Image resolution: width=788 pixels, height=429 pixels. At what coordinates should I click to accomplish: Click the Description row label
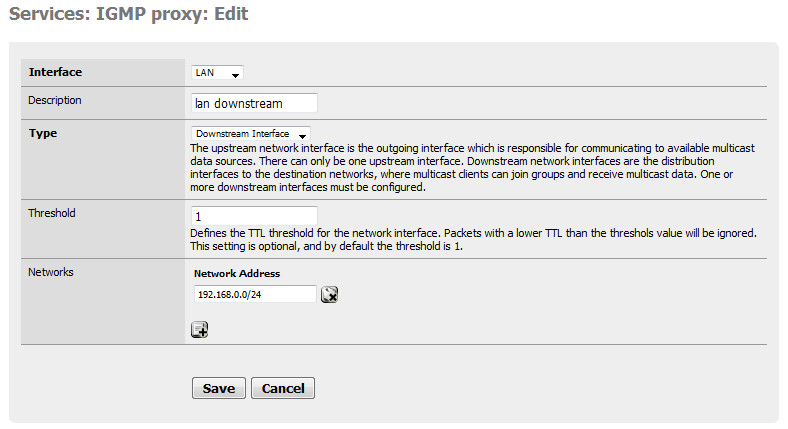coord(55,100)
